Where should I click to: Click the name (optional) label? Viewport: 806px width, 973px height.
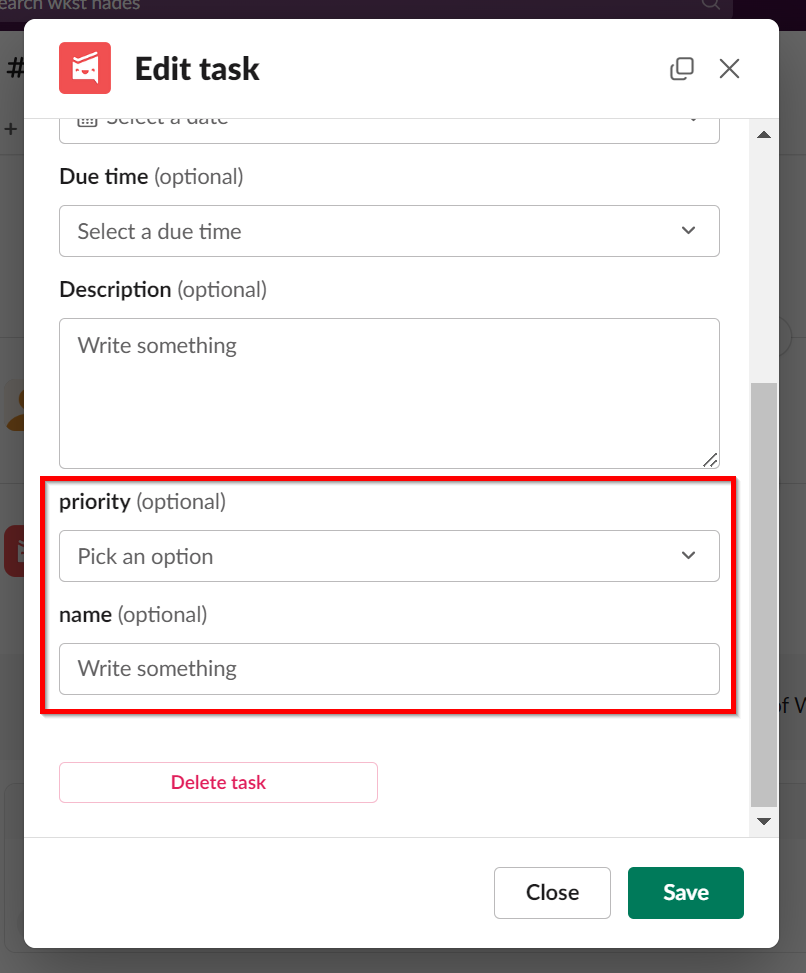pyautogui.click(x=133, y=615)
